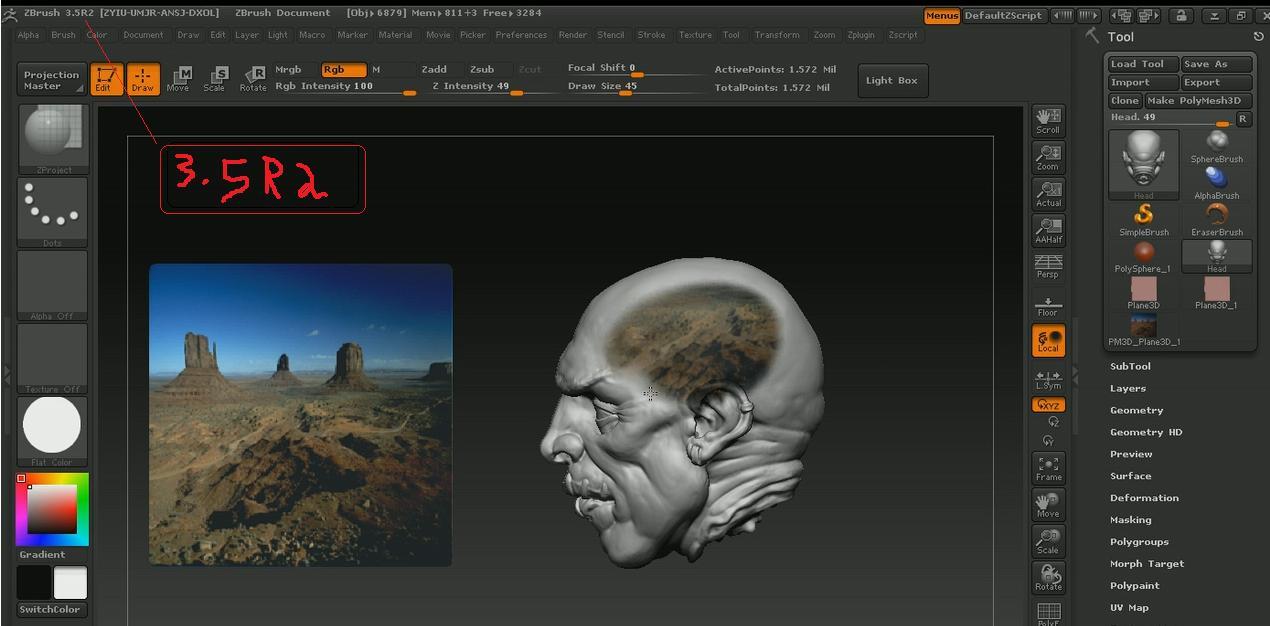Toggle the Local transformations button
The height and width of the screenshot is (626, 1270).
[x=1048, y=341]
